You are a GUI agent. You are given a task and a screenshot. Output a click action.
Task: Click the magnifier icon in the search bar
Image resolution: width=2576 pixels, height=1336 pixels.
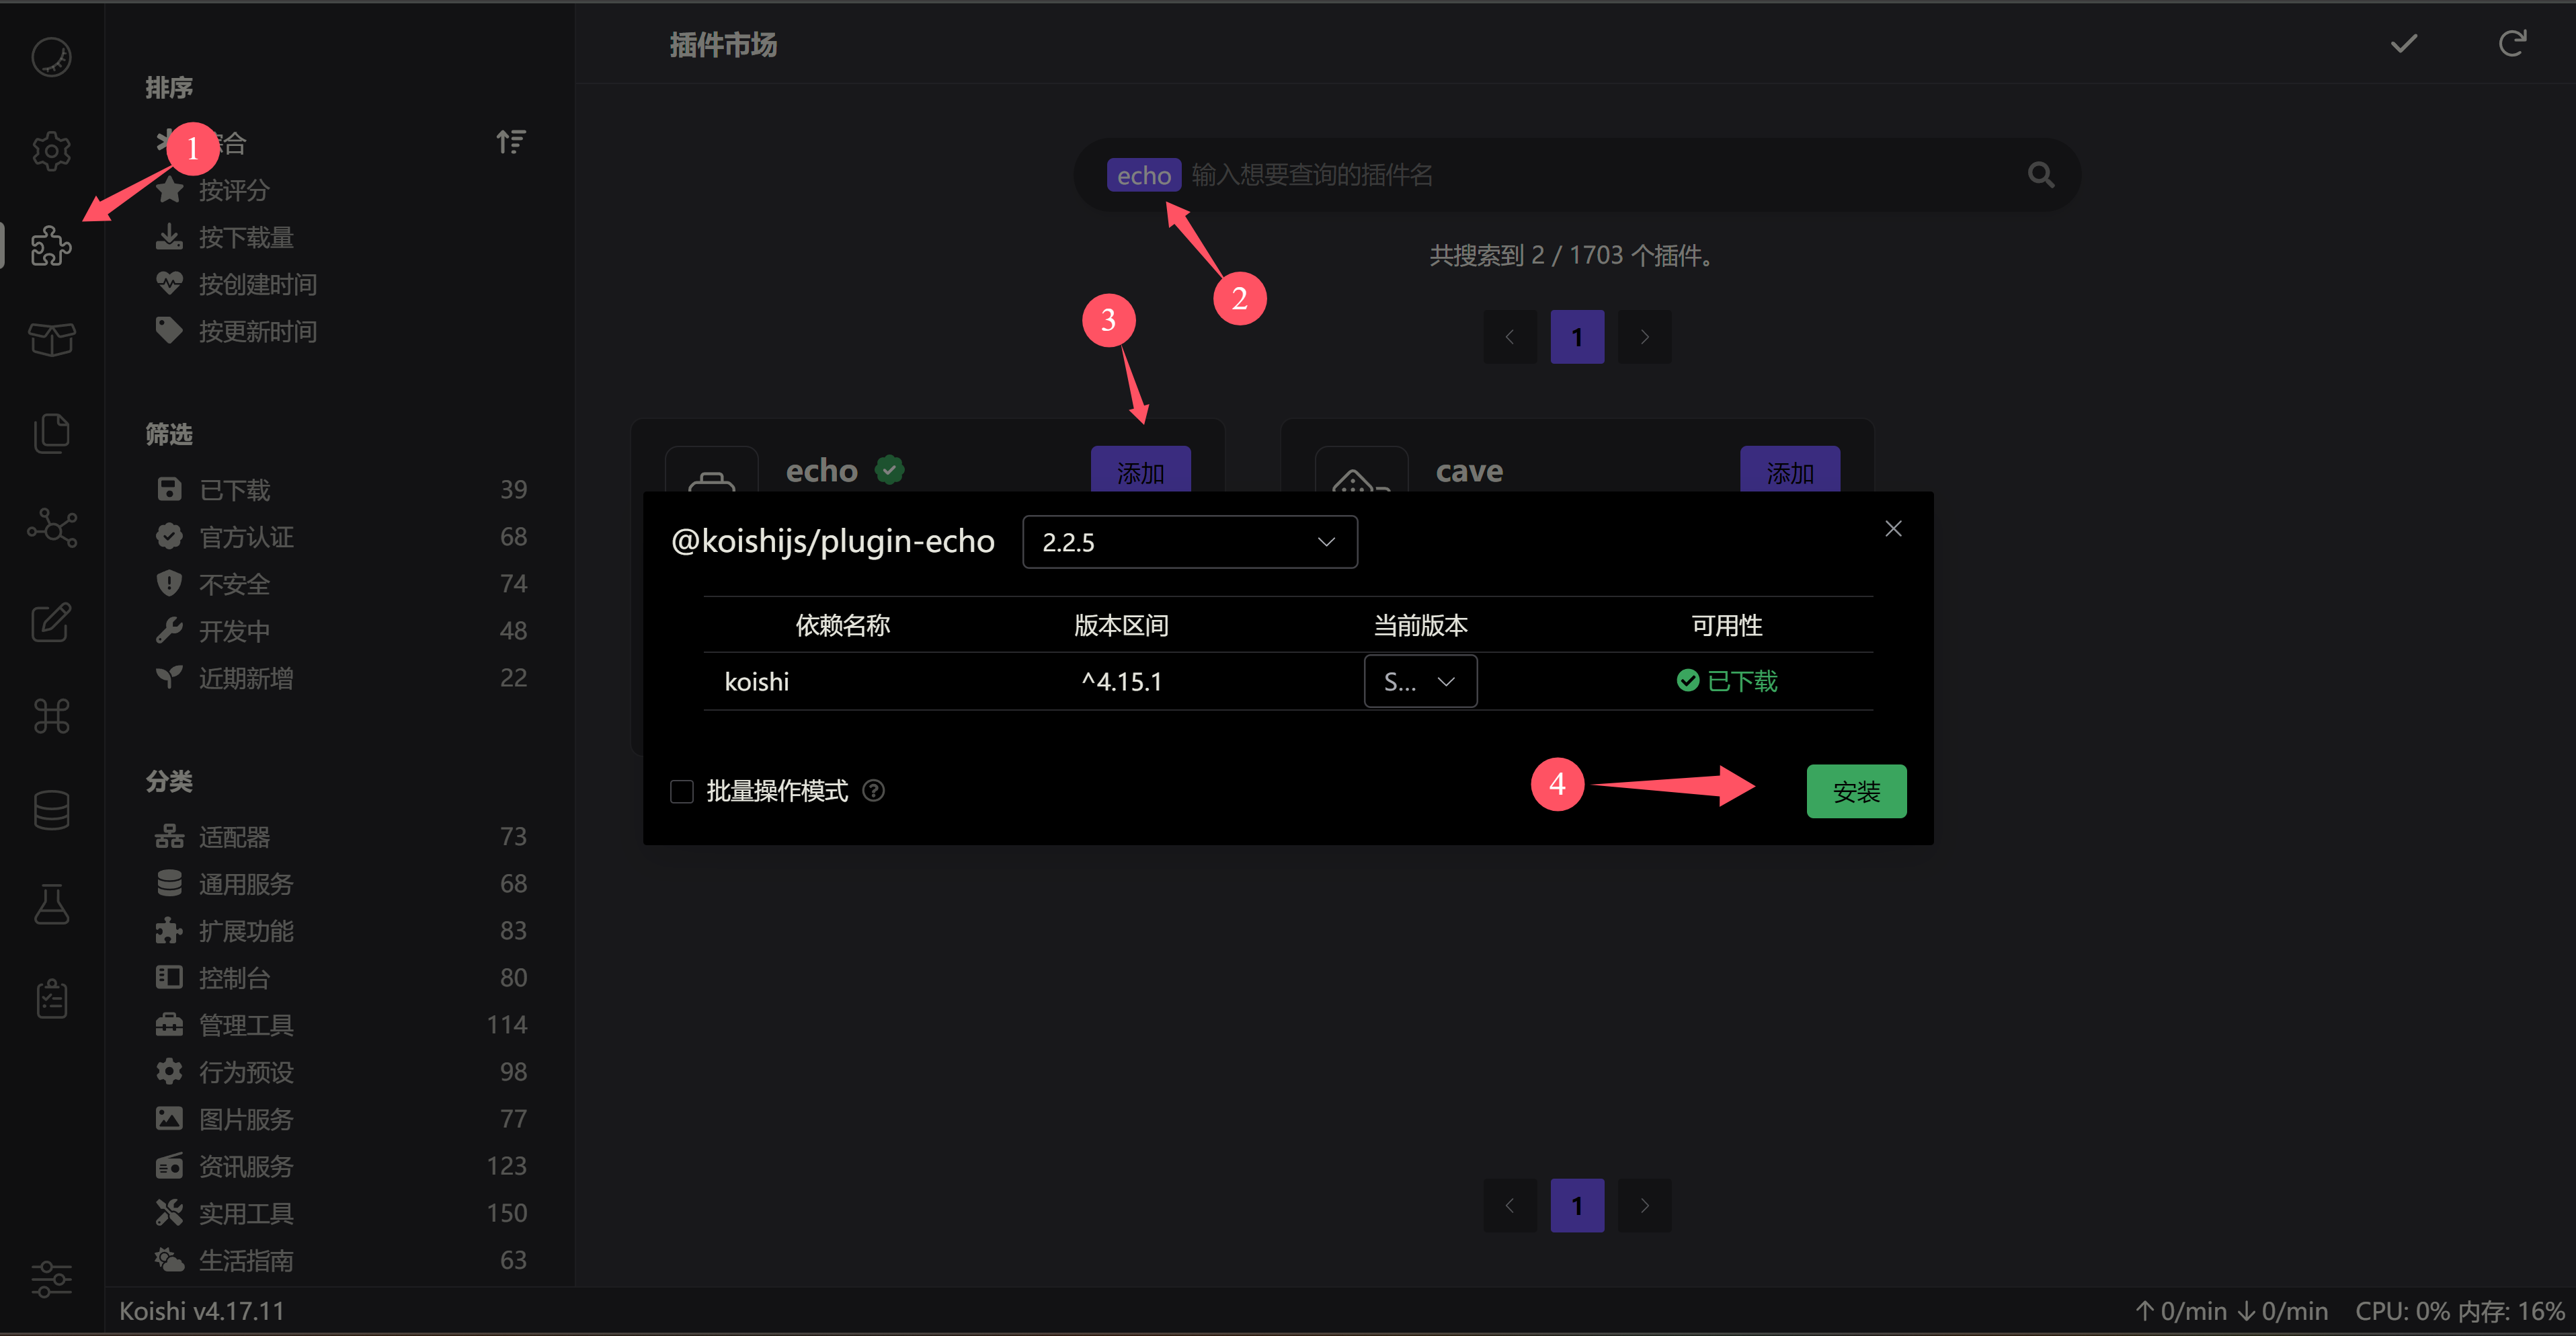pyautogui.click(x=2041, y=175)
